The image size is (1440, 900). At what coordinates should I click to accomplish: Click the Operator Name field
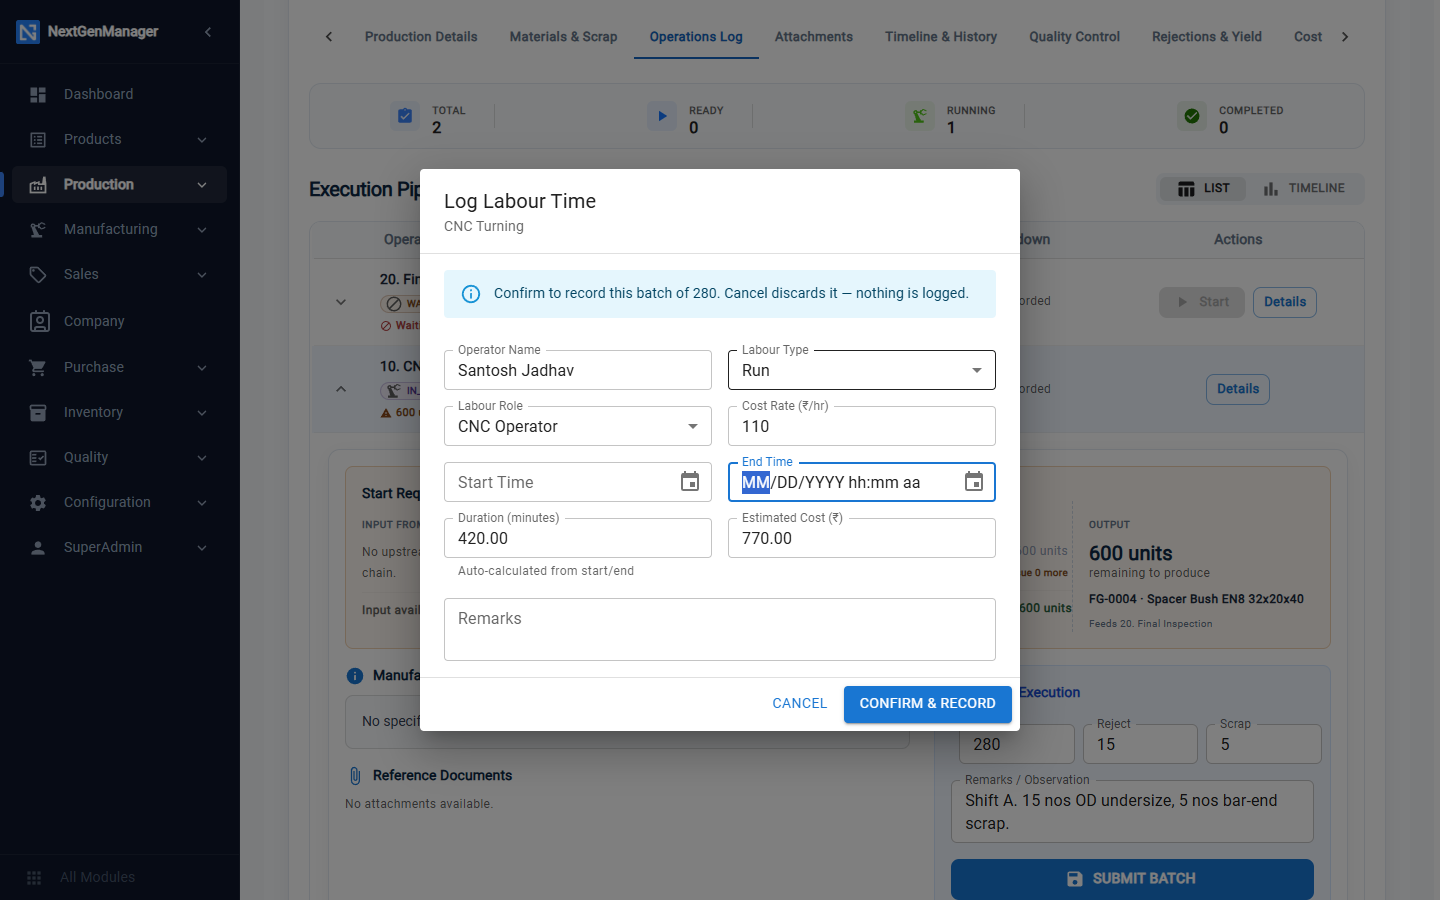click(578, 370)
